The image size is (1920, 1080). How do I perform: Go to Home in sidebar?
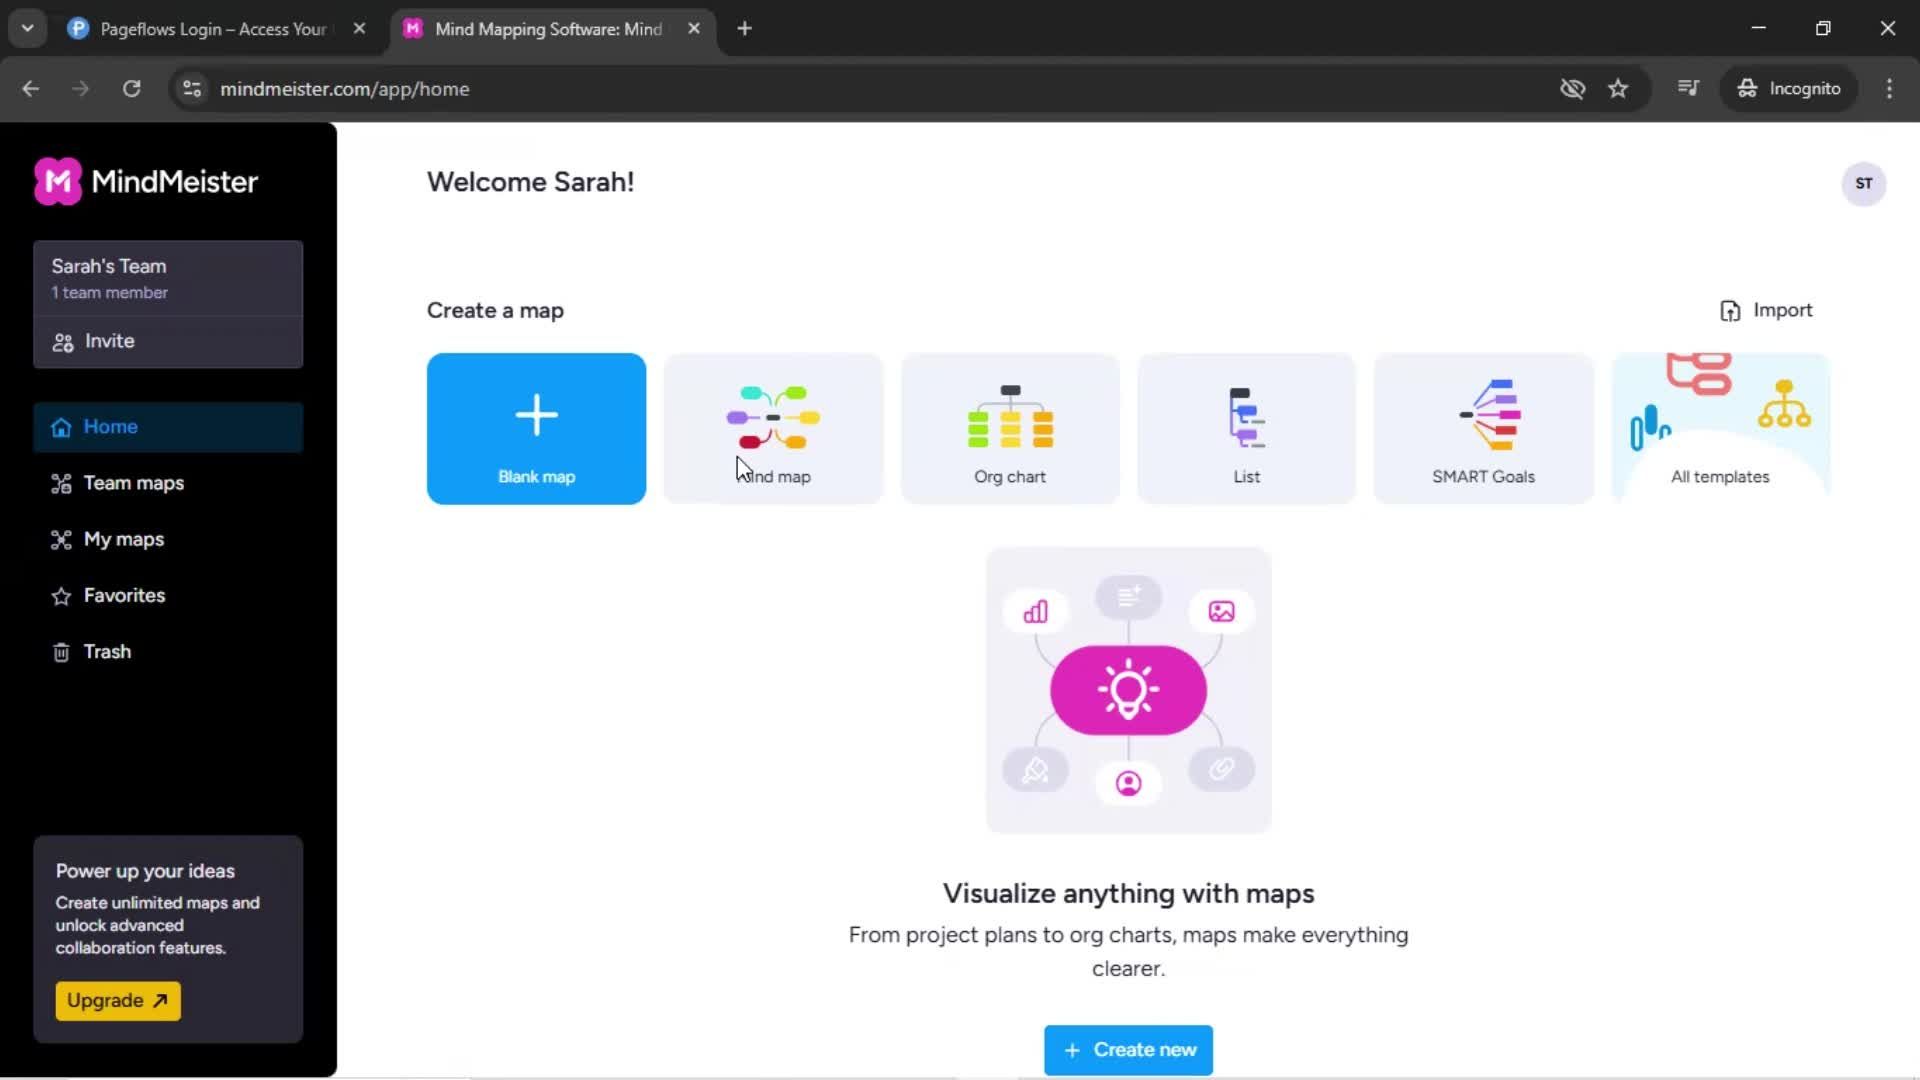click(168, 427)
